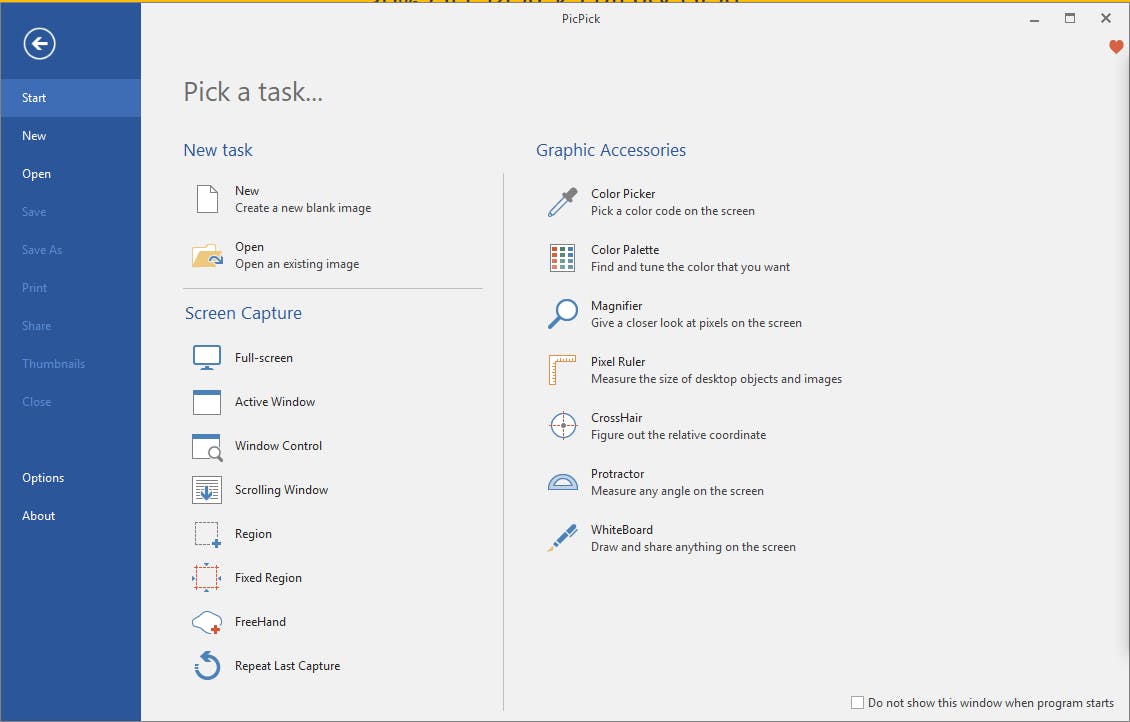Go to the About sidebar item
This screenshot has height=722, width=1130.
coord(39,516)
